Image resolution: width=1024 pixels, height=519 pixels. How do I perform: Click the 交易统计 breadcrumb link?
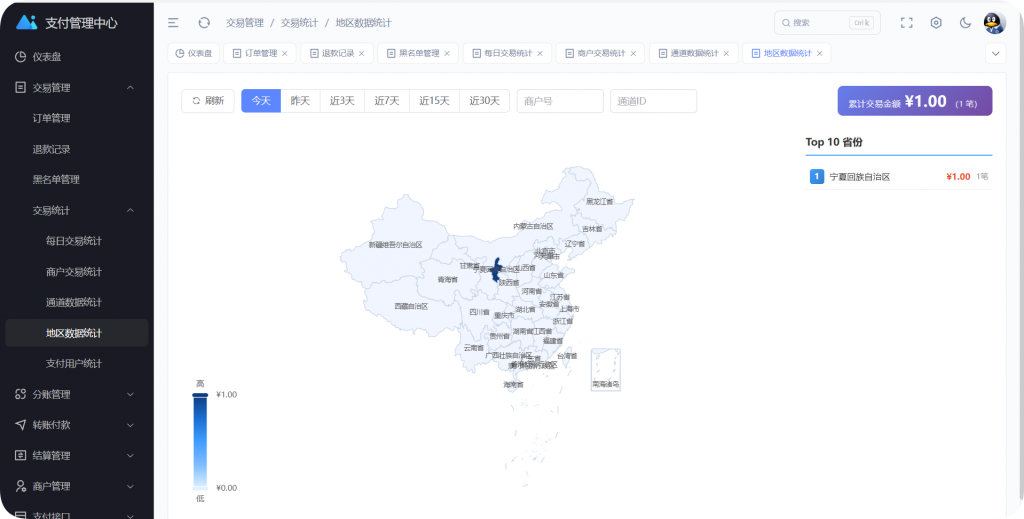click(299, 23)
